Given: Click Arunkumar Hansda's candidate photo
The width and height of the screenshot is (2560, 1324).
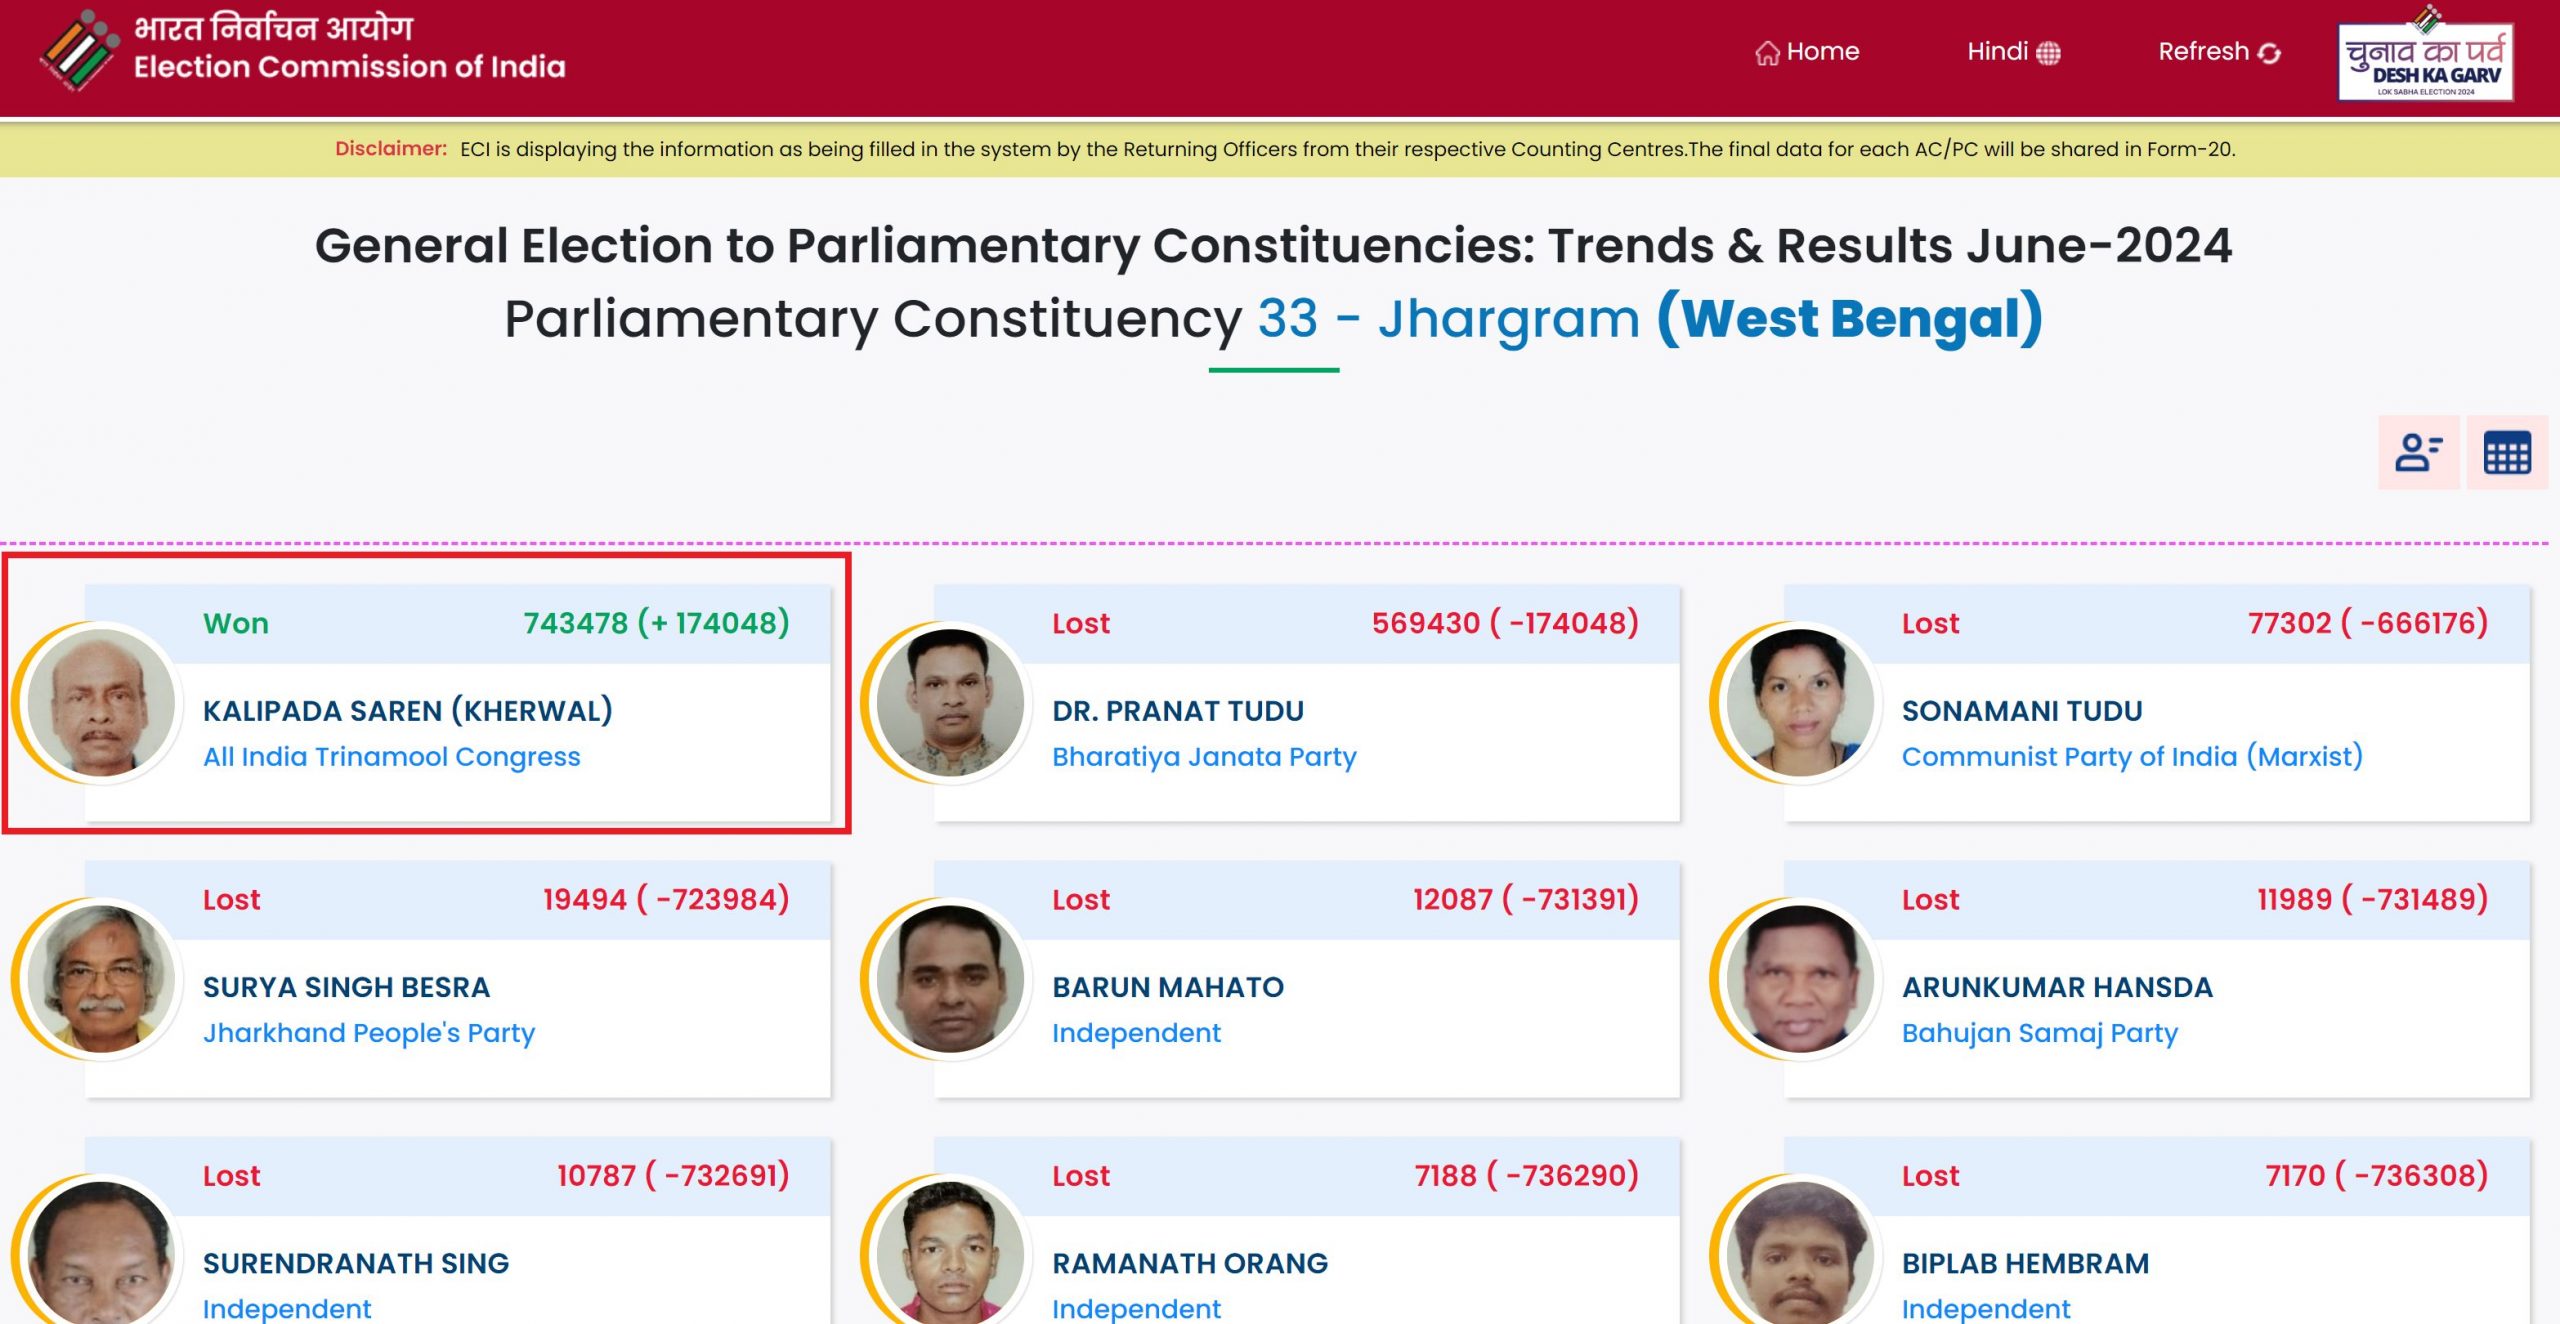Looking at the screenshot, I should pyautogui.click(x=1800, y=977).
